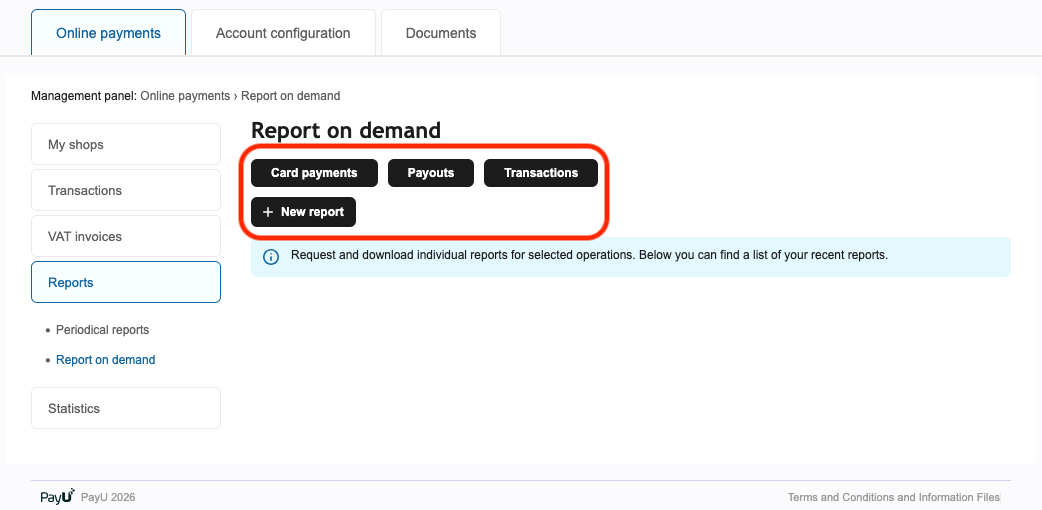Click Management panel in the breadcrumb
1042x510 pixels.
(83, 96)
